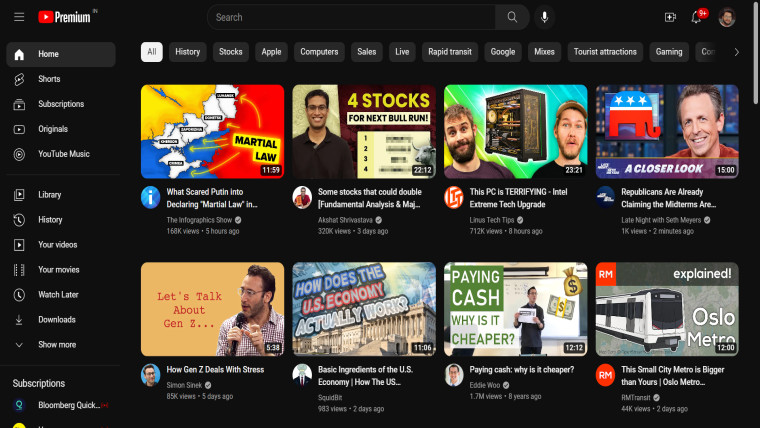Open the notifications bell
760x428 pixels.
pyautogui.click(x=696, y=17)
